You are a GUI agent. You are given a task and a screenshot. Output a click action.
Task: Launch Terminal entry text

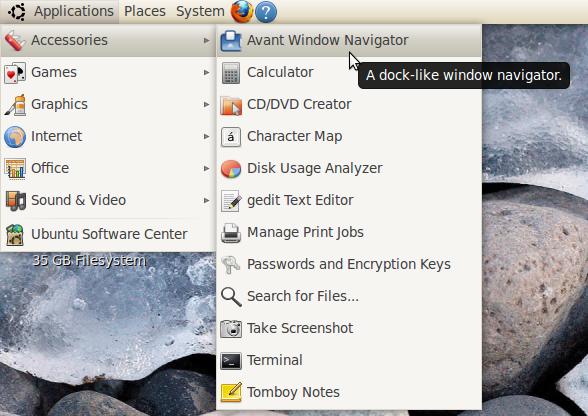(274, 360)
